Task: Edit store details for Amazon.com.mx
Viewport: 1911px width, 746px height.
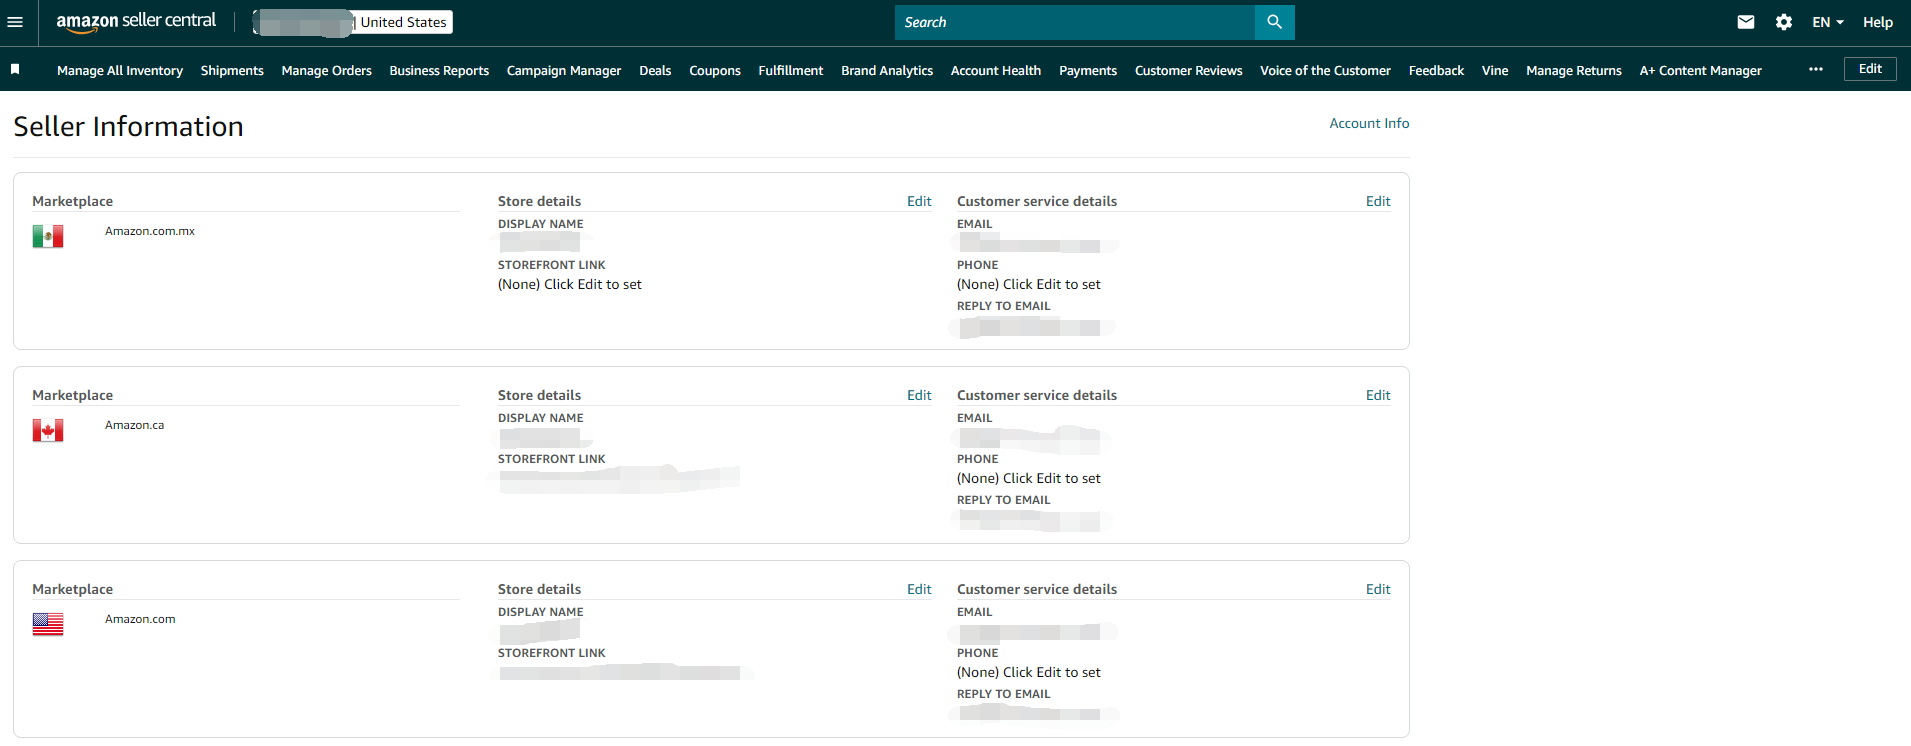Action: [918, 201]
